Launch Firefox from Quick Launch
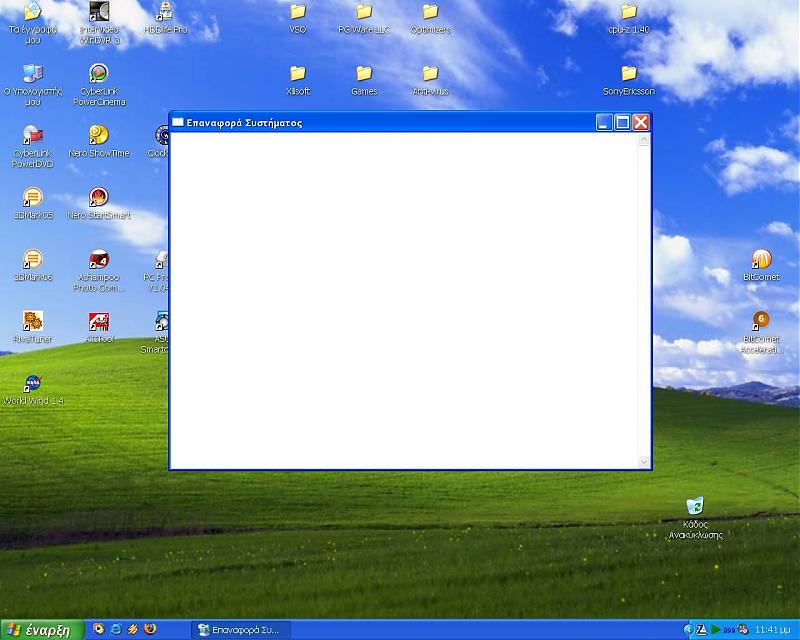800x640 pixels. coord(150,629)
